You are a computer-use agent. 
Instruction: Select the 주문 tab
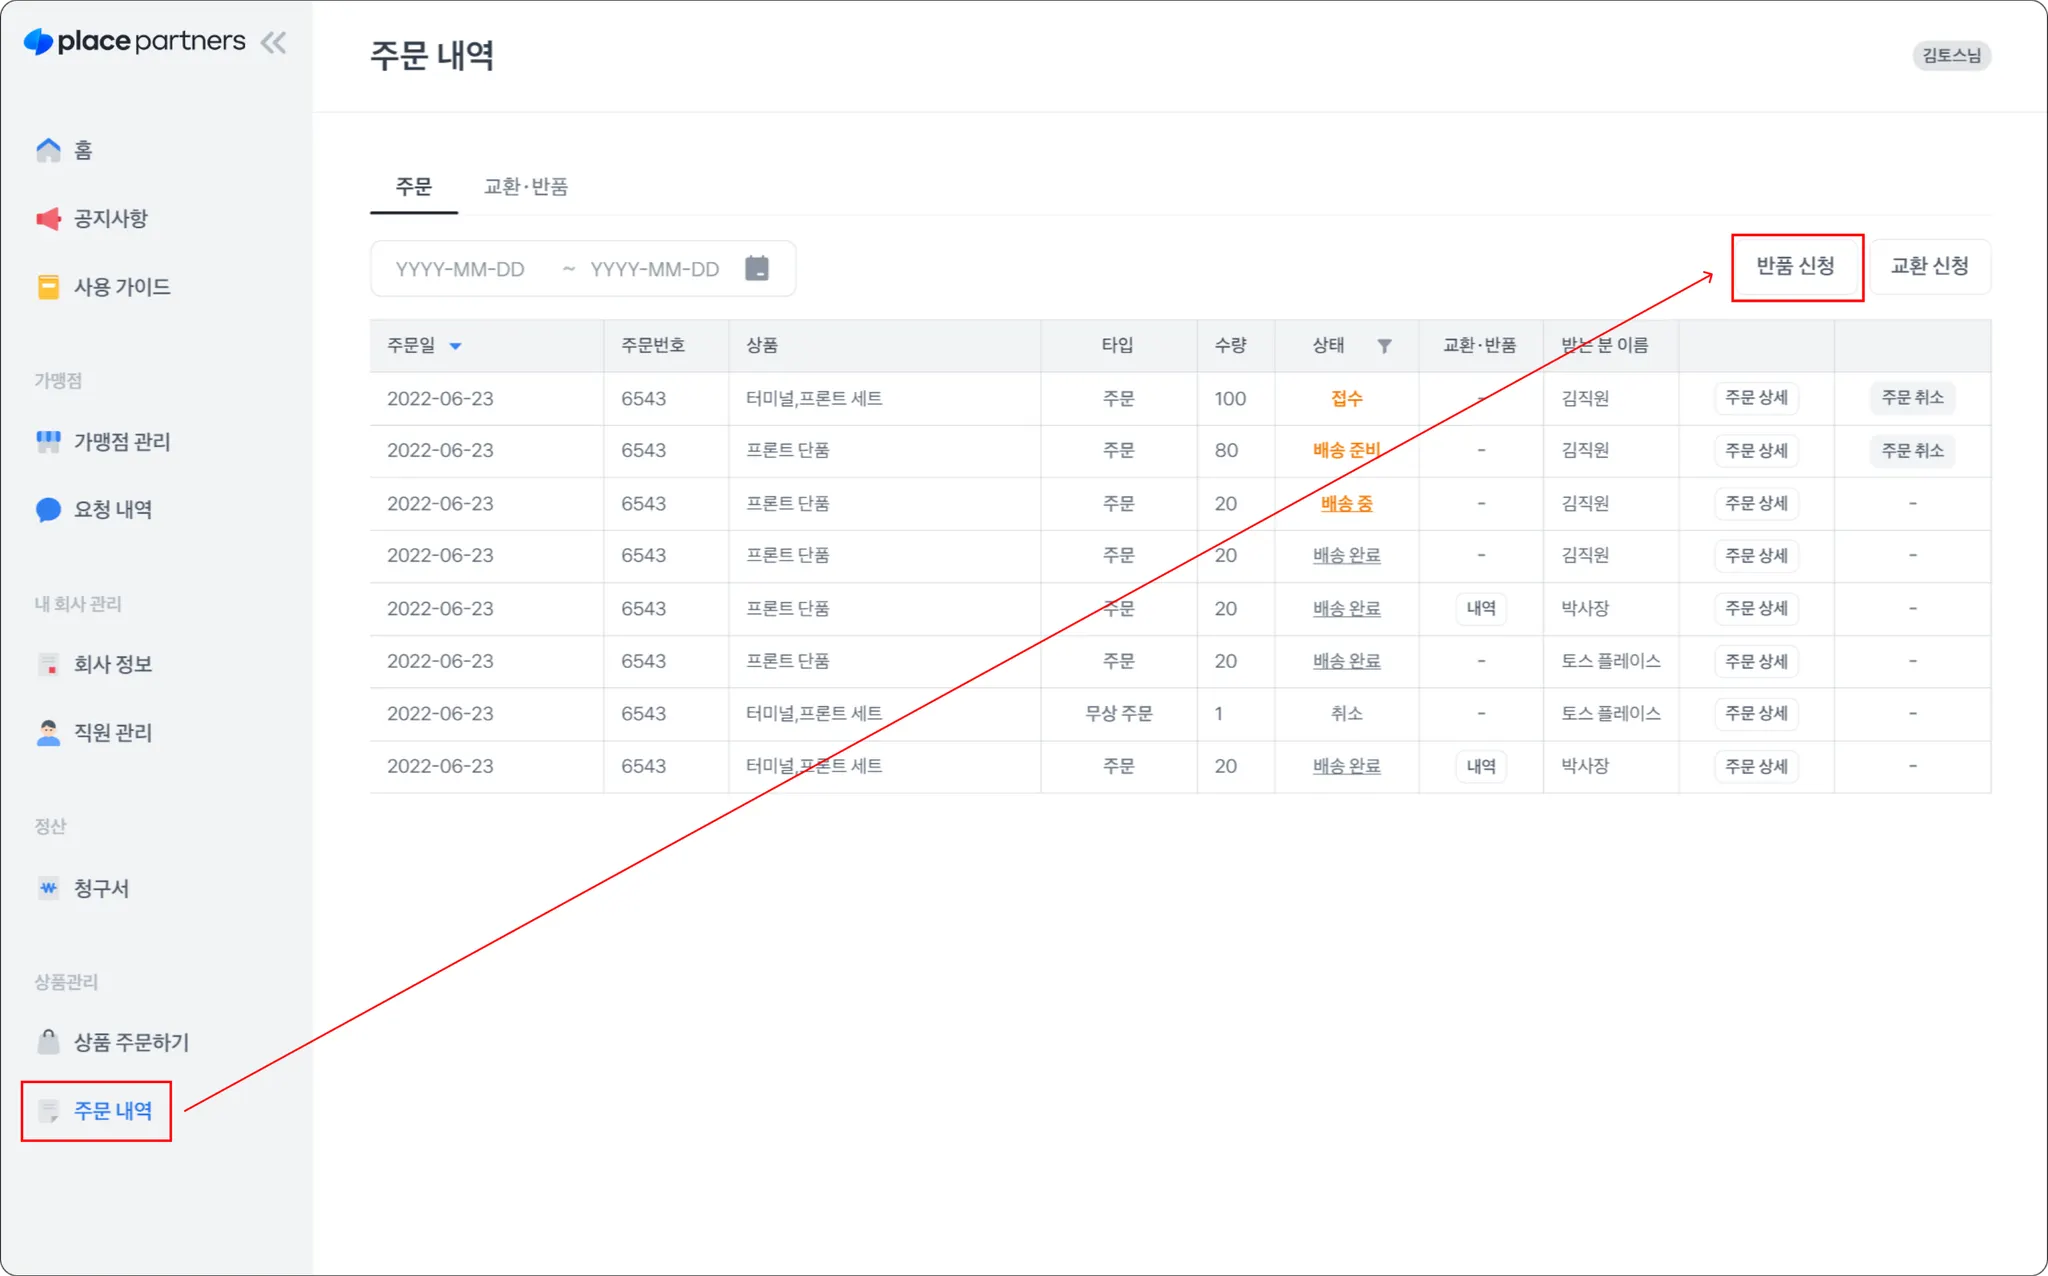point(413,187)
